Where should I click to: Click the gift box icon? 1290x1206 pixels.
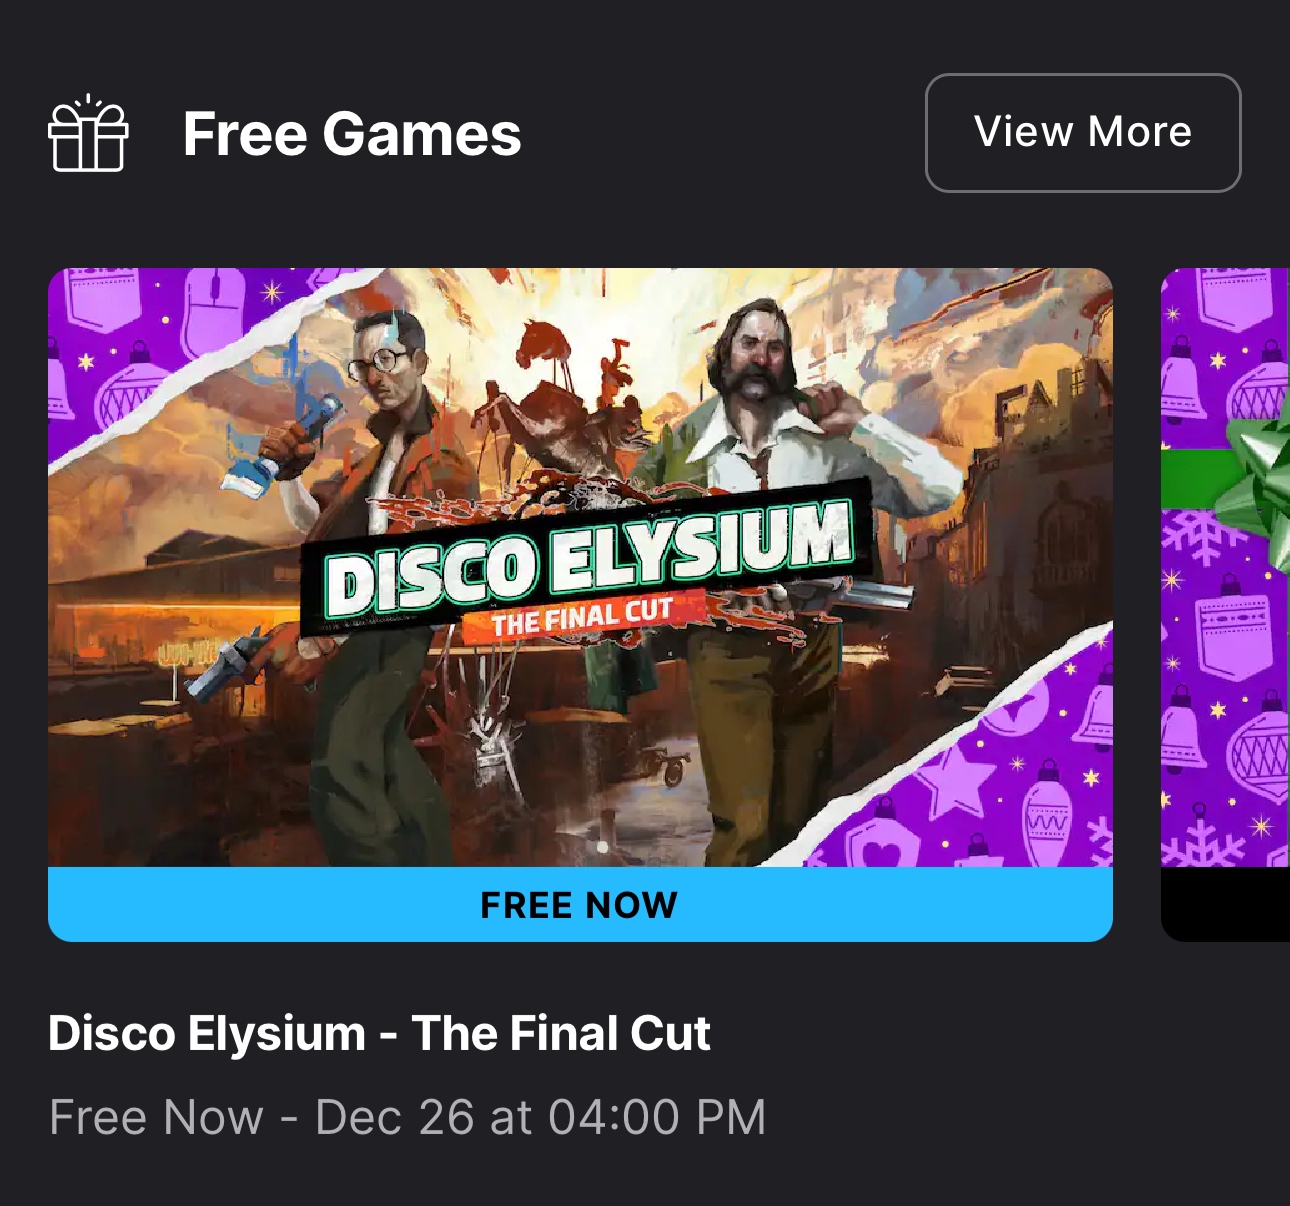88,133
